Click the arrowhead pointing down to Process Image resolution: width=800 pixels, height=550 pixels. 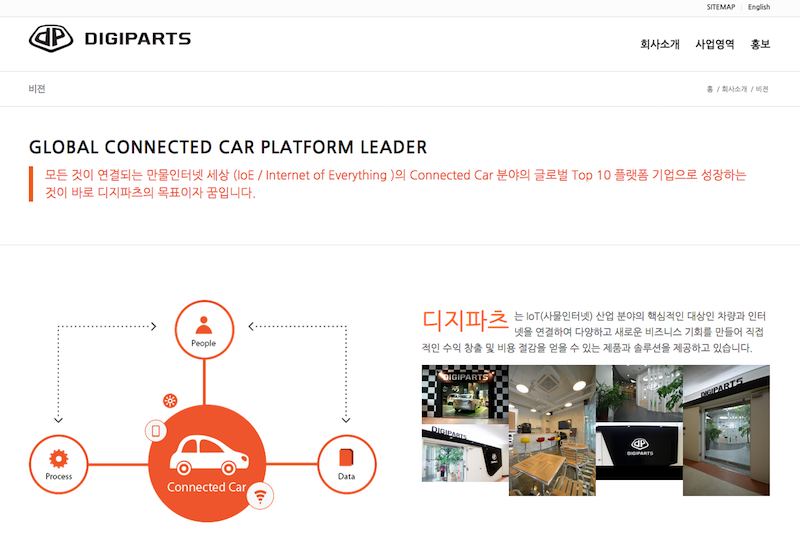(x=58, y=420)
